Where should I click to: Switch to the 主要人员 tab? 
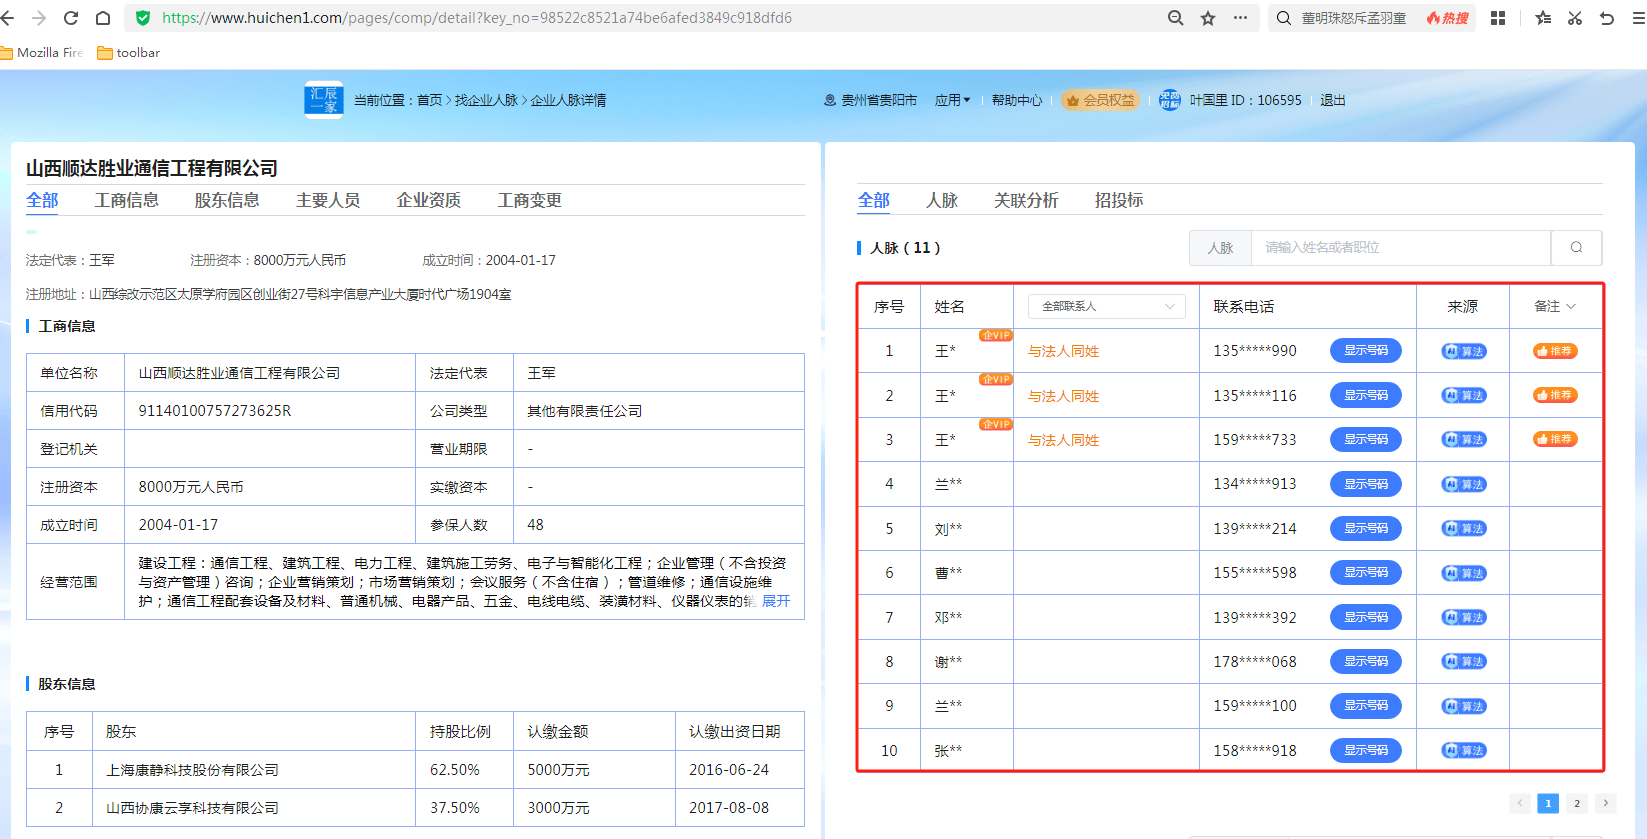pyautogui.click(x=328, y=200)
